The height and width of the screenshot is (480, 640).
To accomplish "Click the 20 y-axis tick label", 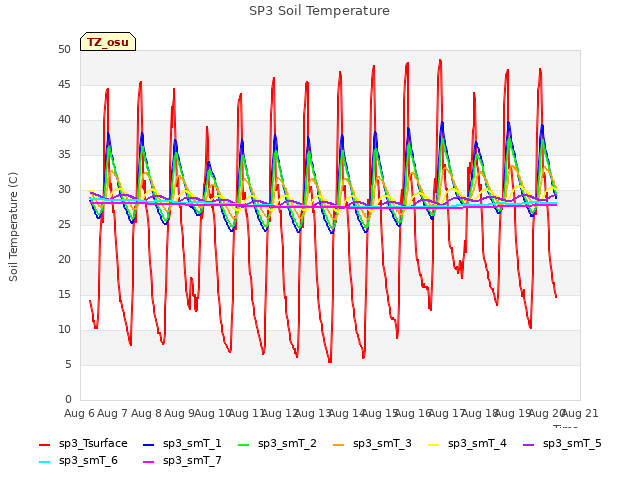I will tap(64, 260).
